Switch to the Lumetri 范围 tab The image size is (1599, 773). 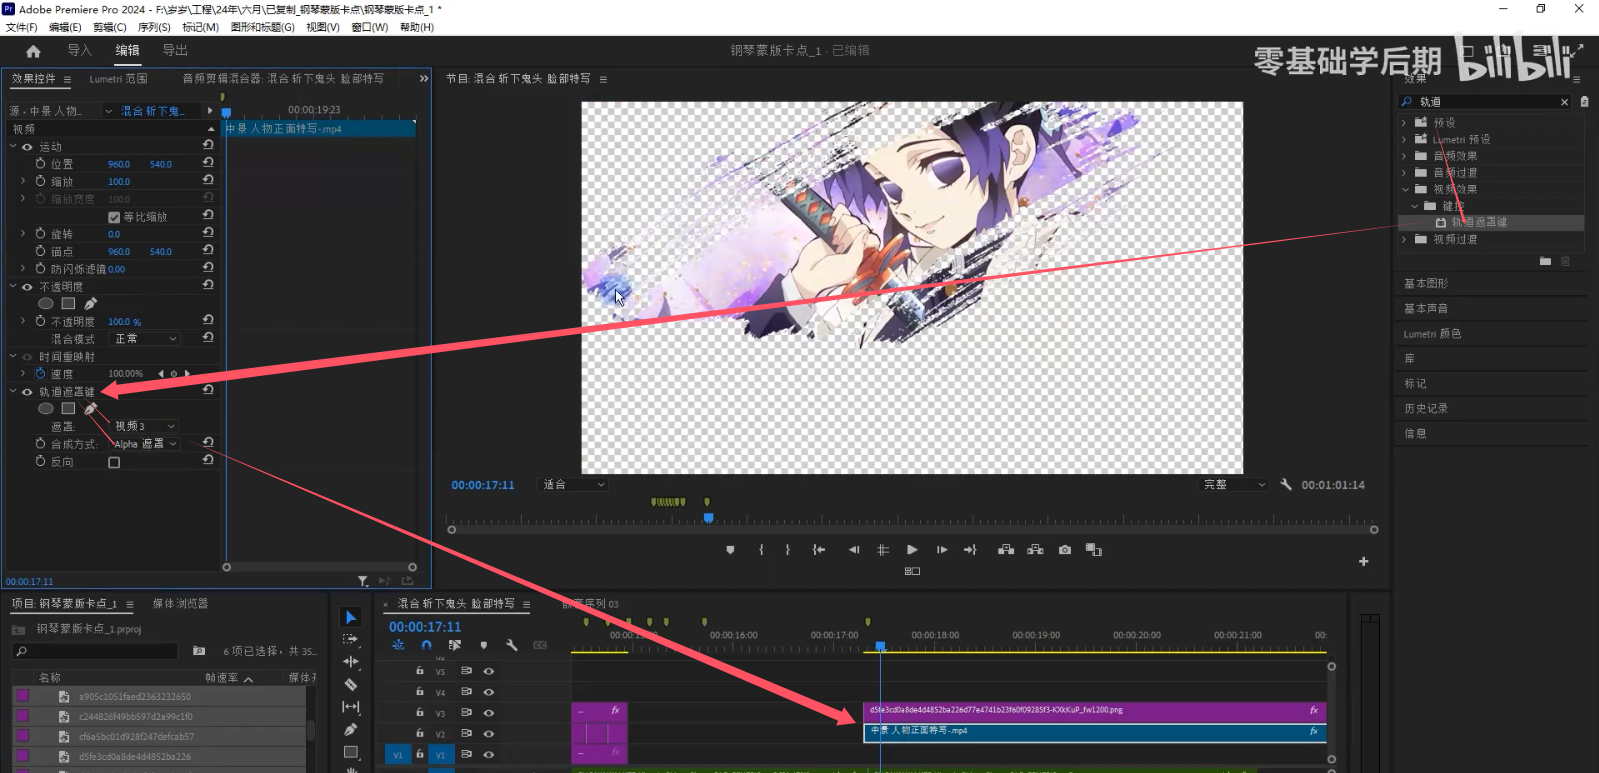pos(118,78)
